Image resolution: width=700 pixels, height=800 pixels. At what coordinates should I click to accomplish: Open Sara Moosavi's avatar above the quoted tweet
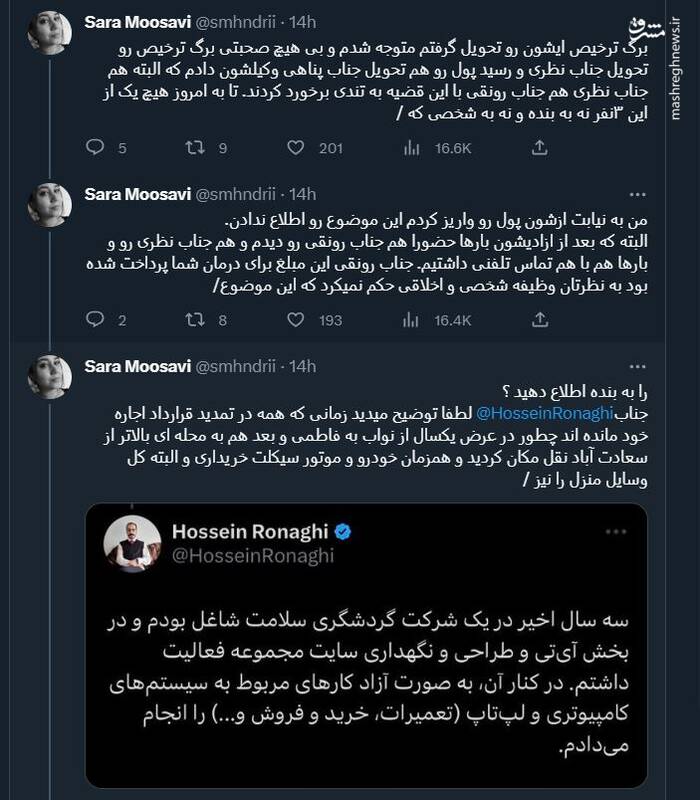[x=48, y=375]
